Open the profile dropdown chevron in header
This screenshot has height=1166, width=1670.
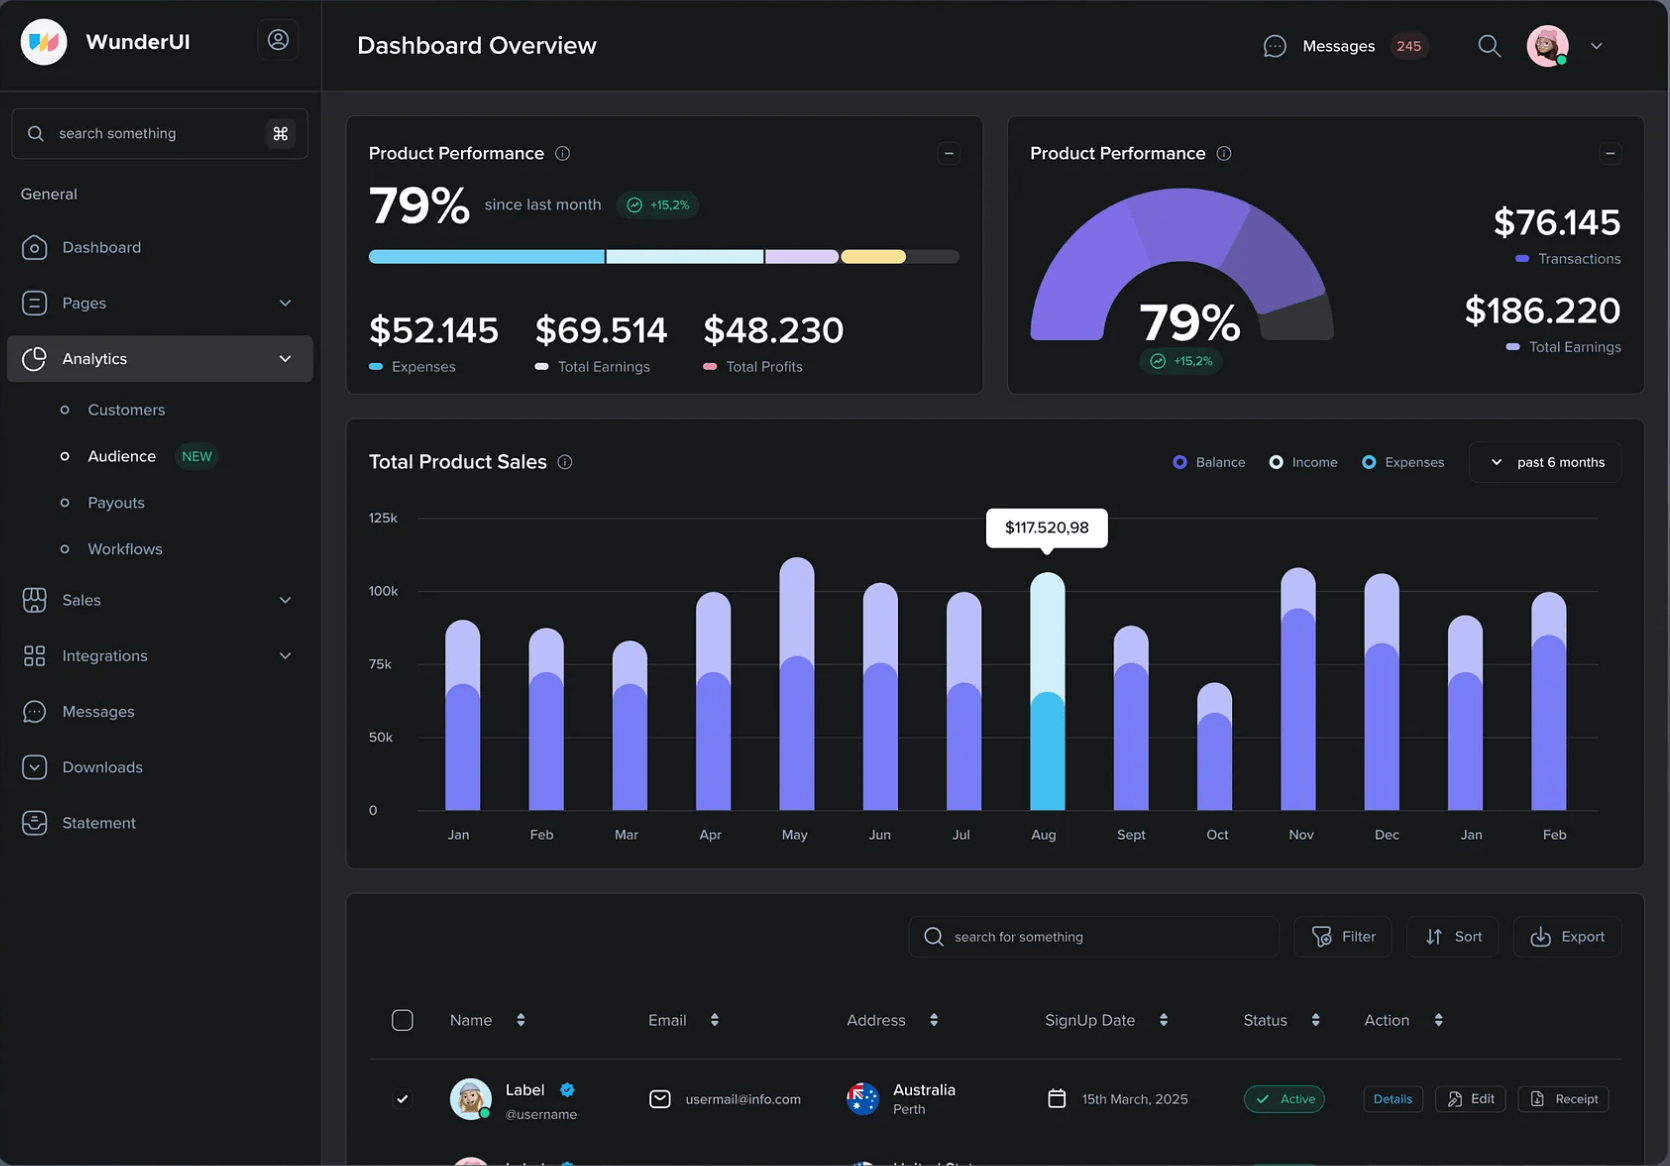pyautogui.click(x=1597, y=46)
